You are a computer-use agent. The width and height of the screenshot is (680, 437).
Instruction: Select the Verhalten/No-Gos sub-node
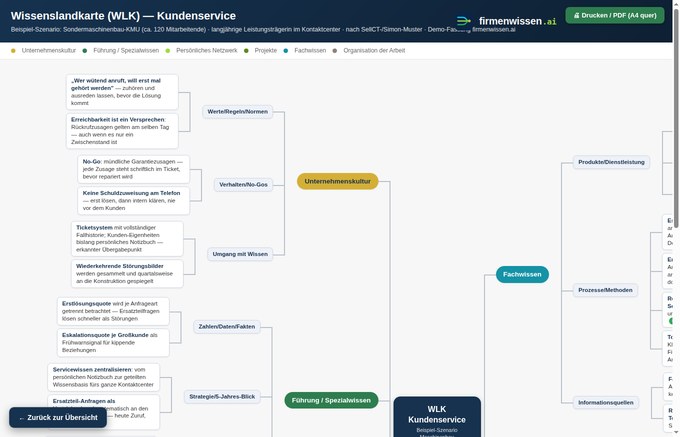243,185
